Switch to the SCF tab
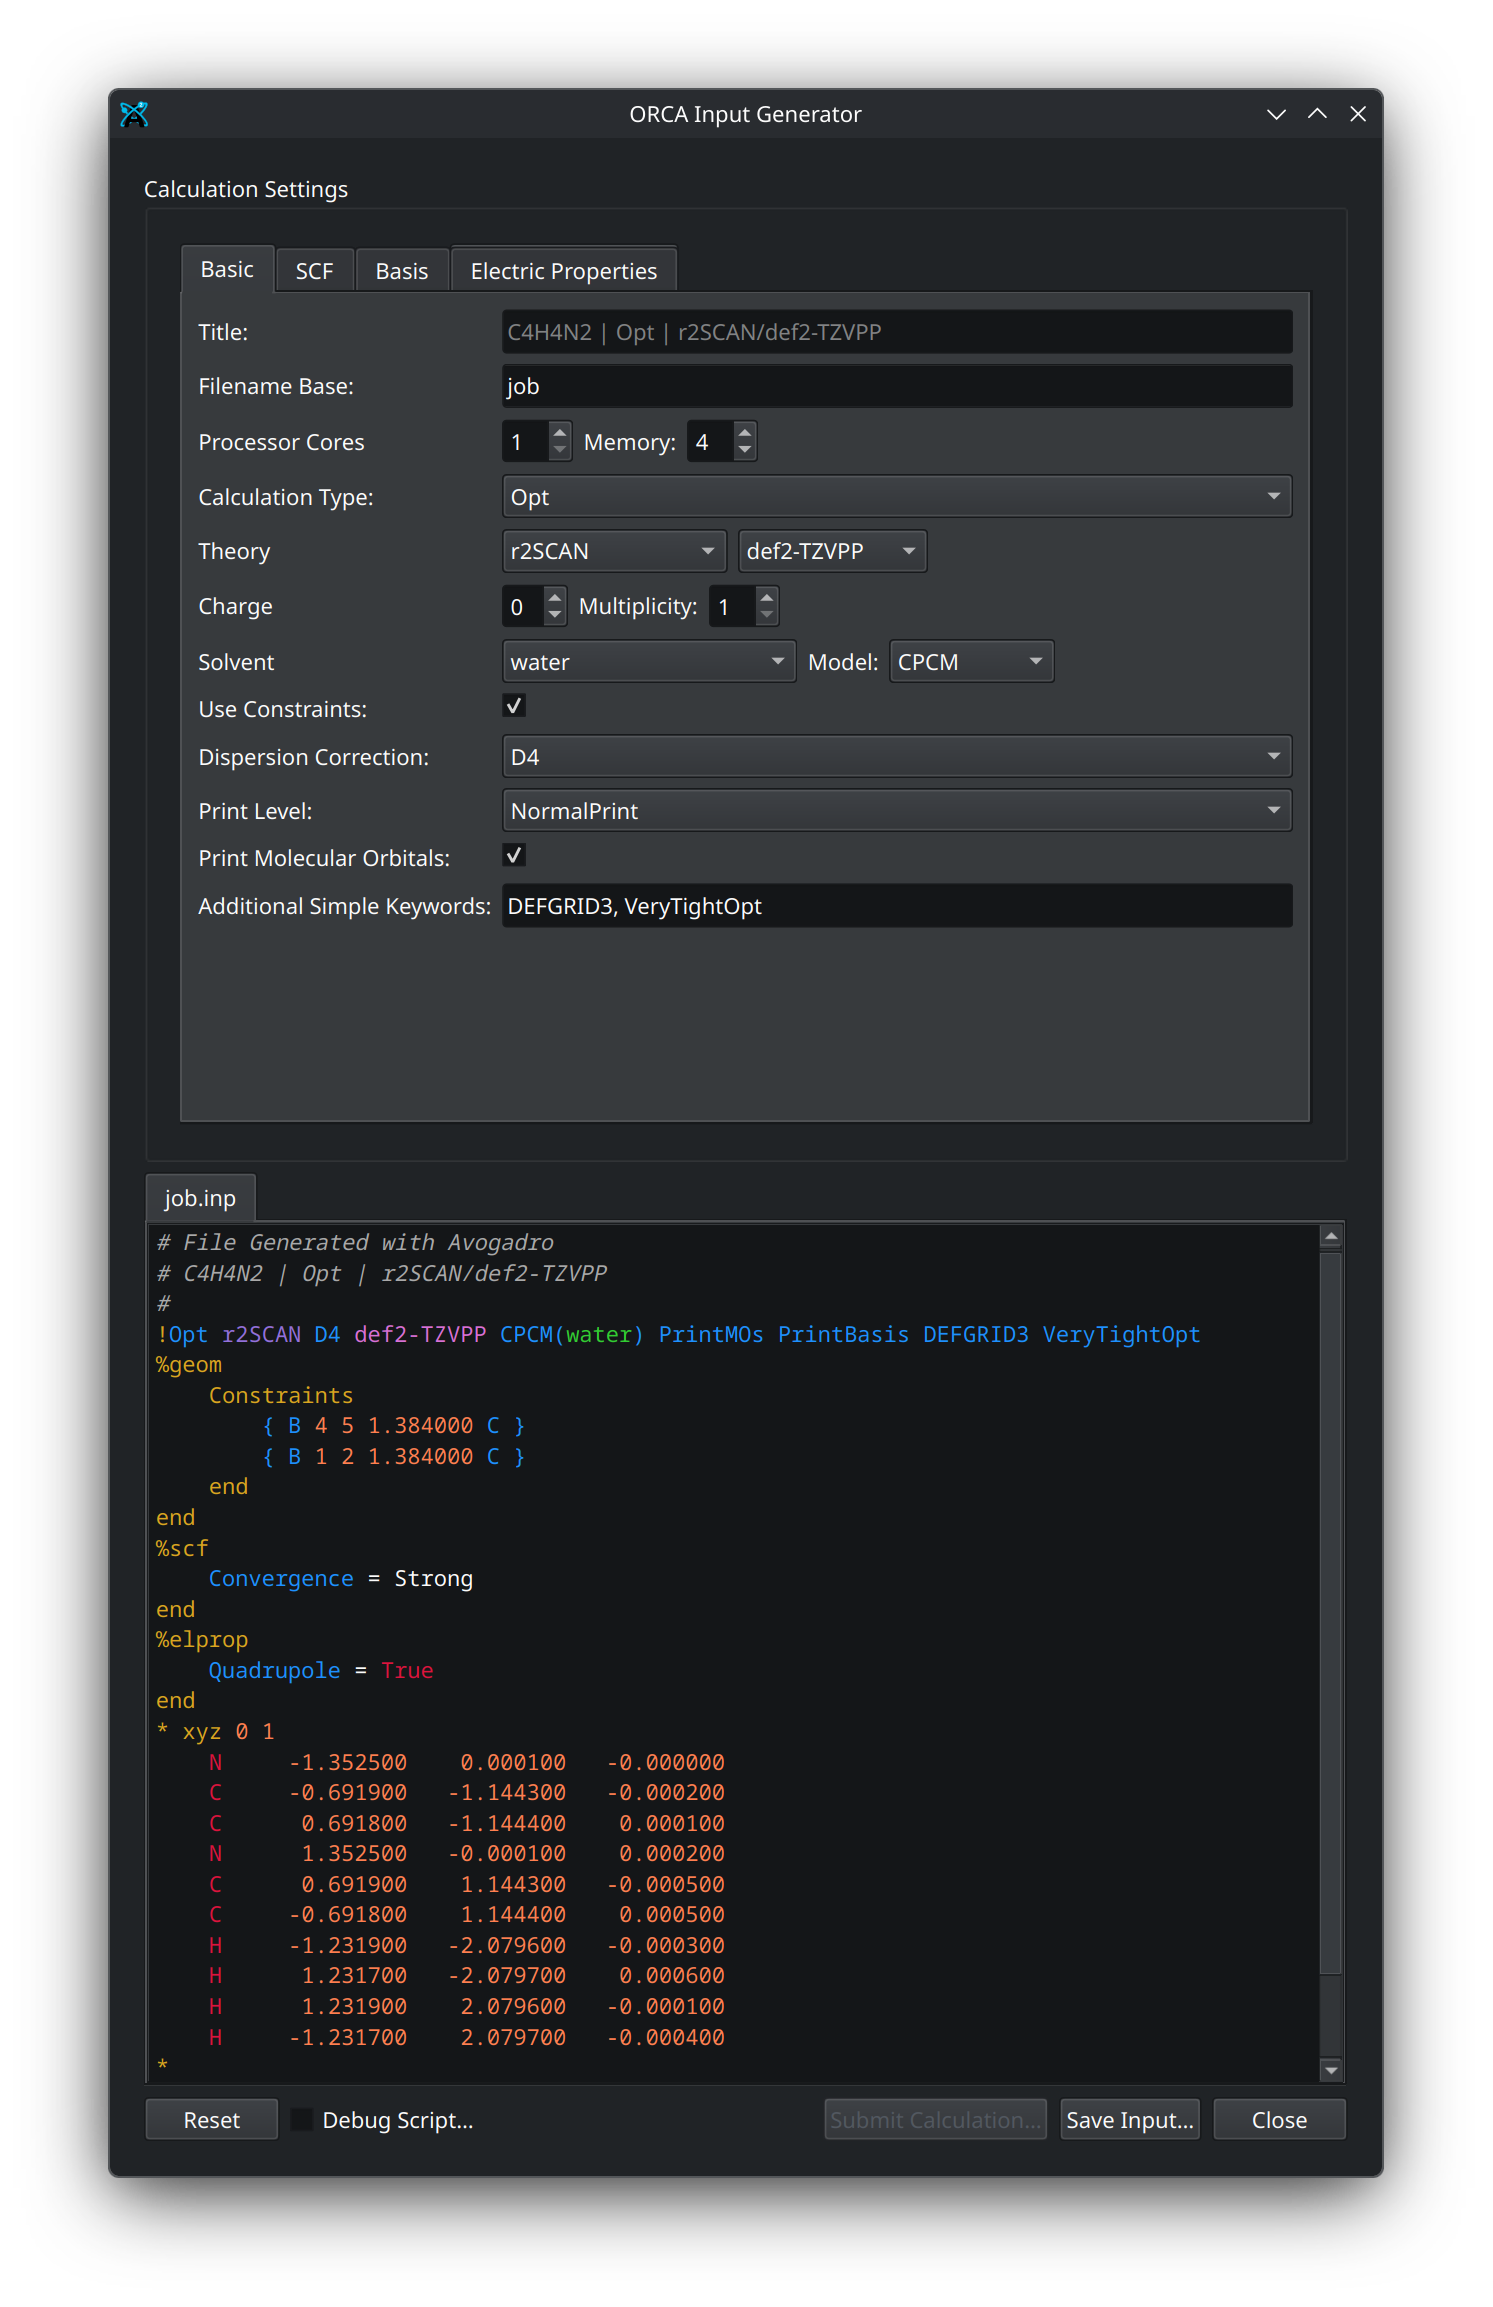 click(314, 271)
